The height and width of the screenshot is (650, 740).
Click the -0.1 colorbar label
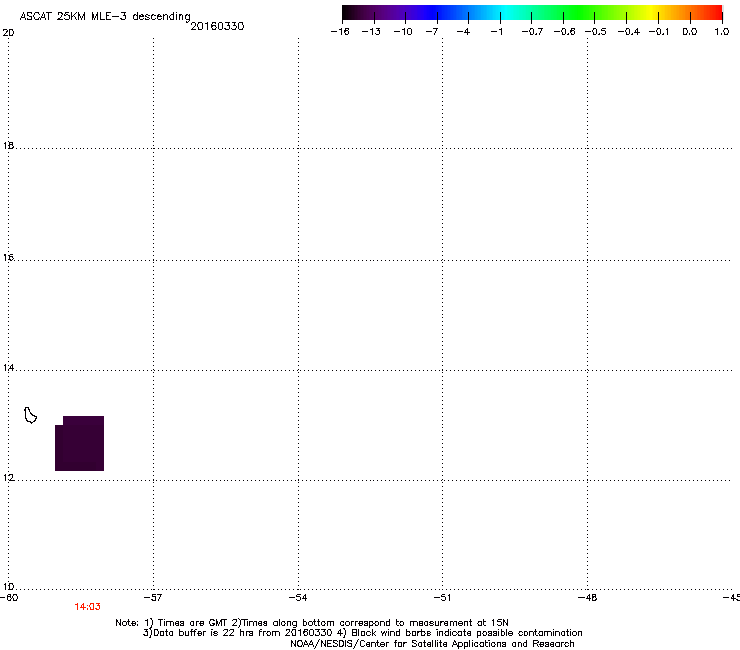pos(658,32)
